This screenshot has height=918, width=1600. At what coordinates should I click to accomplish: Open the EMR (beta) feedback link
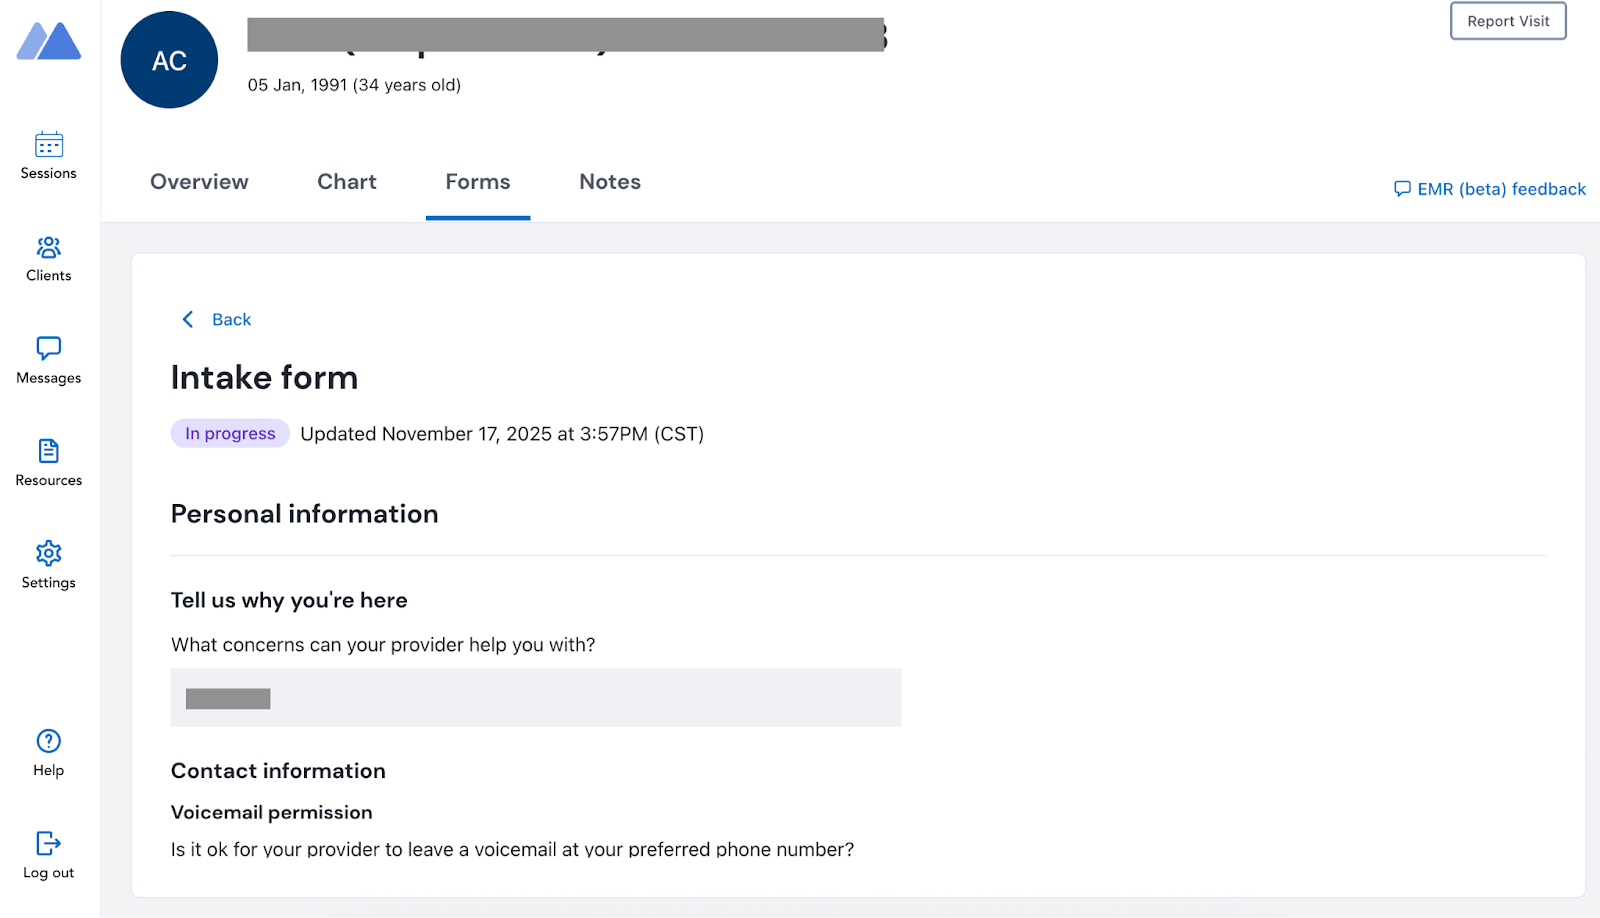(x=1501, y=189)
